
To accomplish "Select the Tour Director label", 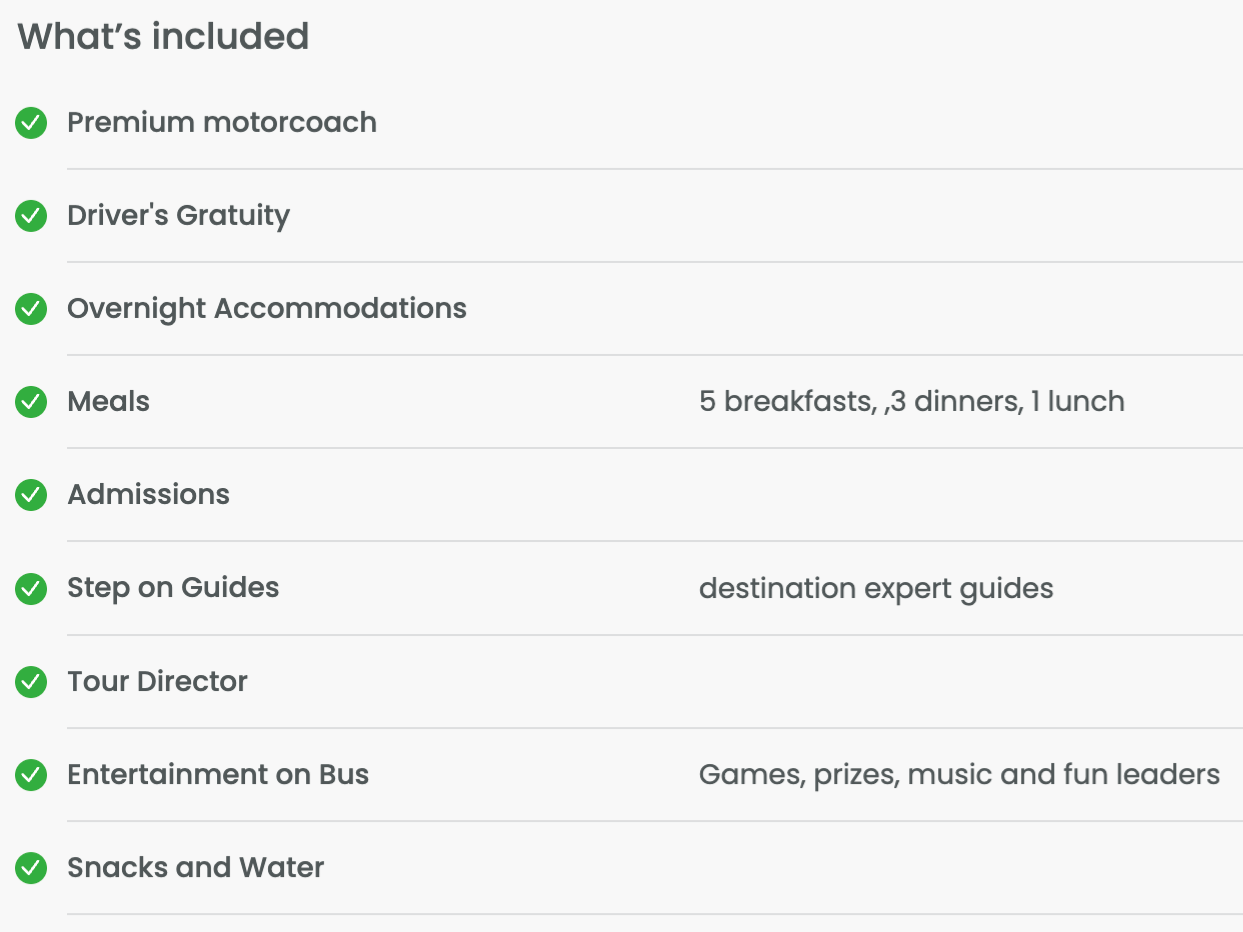I will click(157, 682).
